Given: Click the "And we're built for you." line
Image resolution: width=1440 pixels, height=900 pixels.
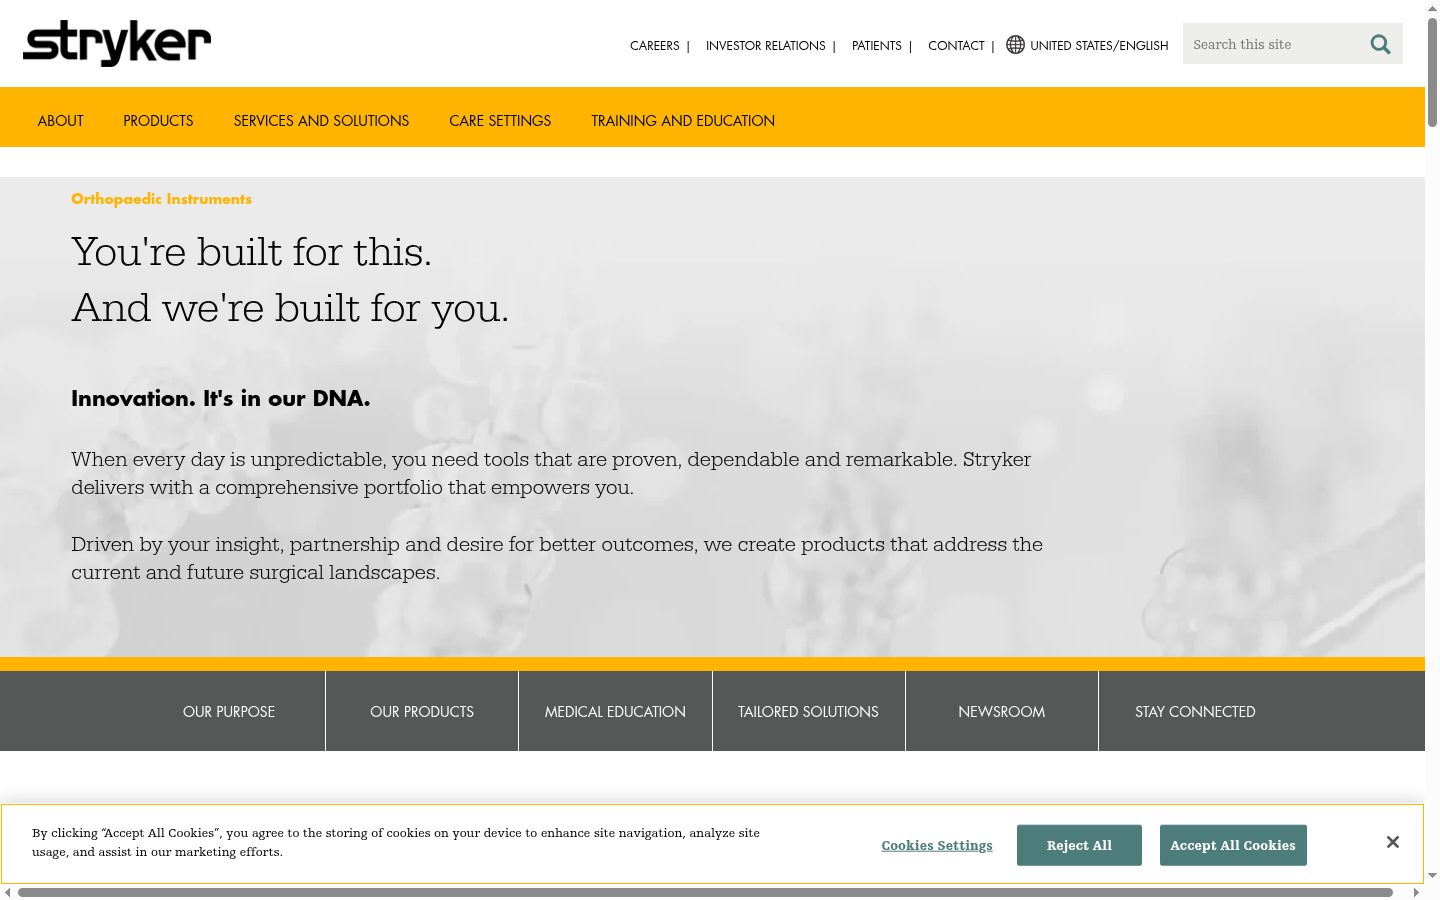Looking at the screenshot, I should tap(290, 308).
